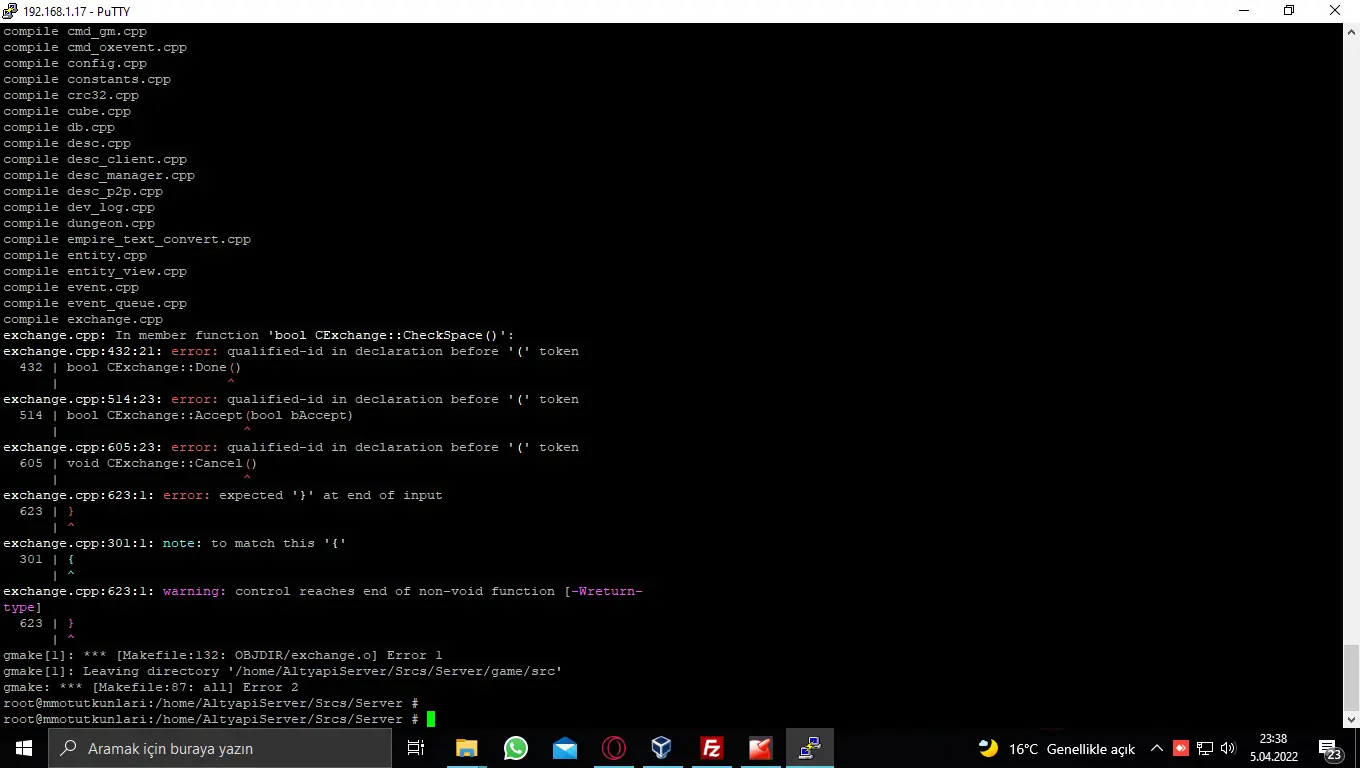Viewport: 1360px width, 768px height.
Task: Open the PuTTY system menu via title icon
Action: tap(8, 11)
